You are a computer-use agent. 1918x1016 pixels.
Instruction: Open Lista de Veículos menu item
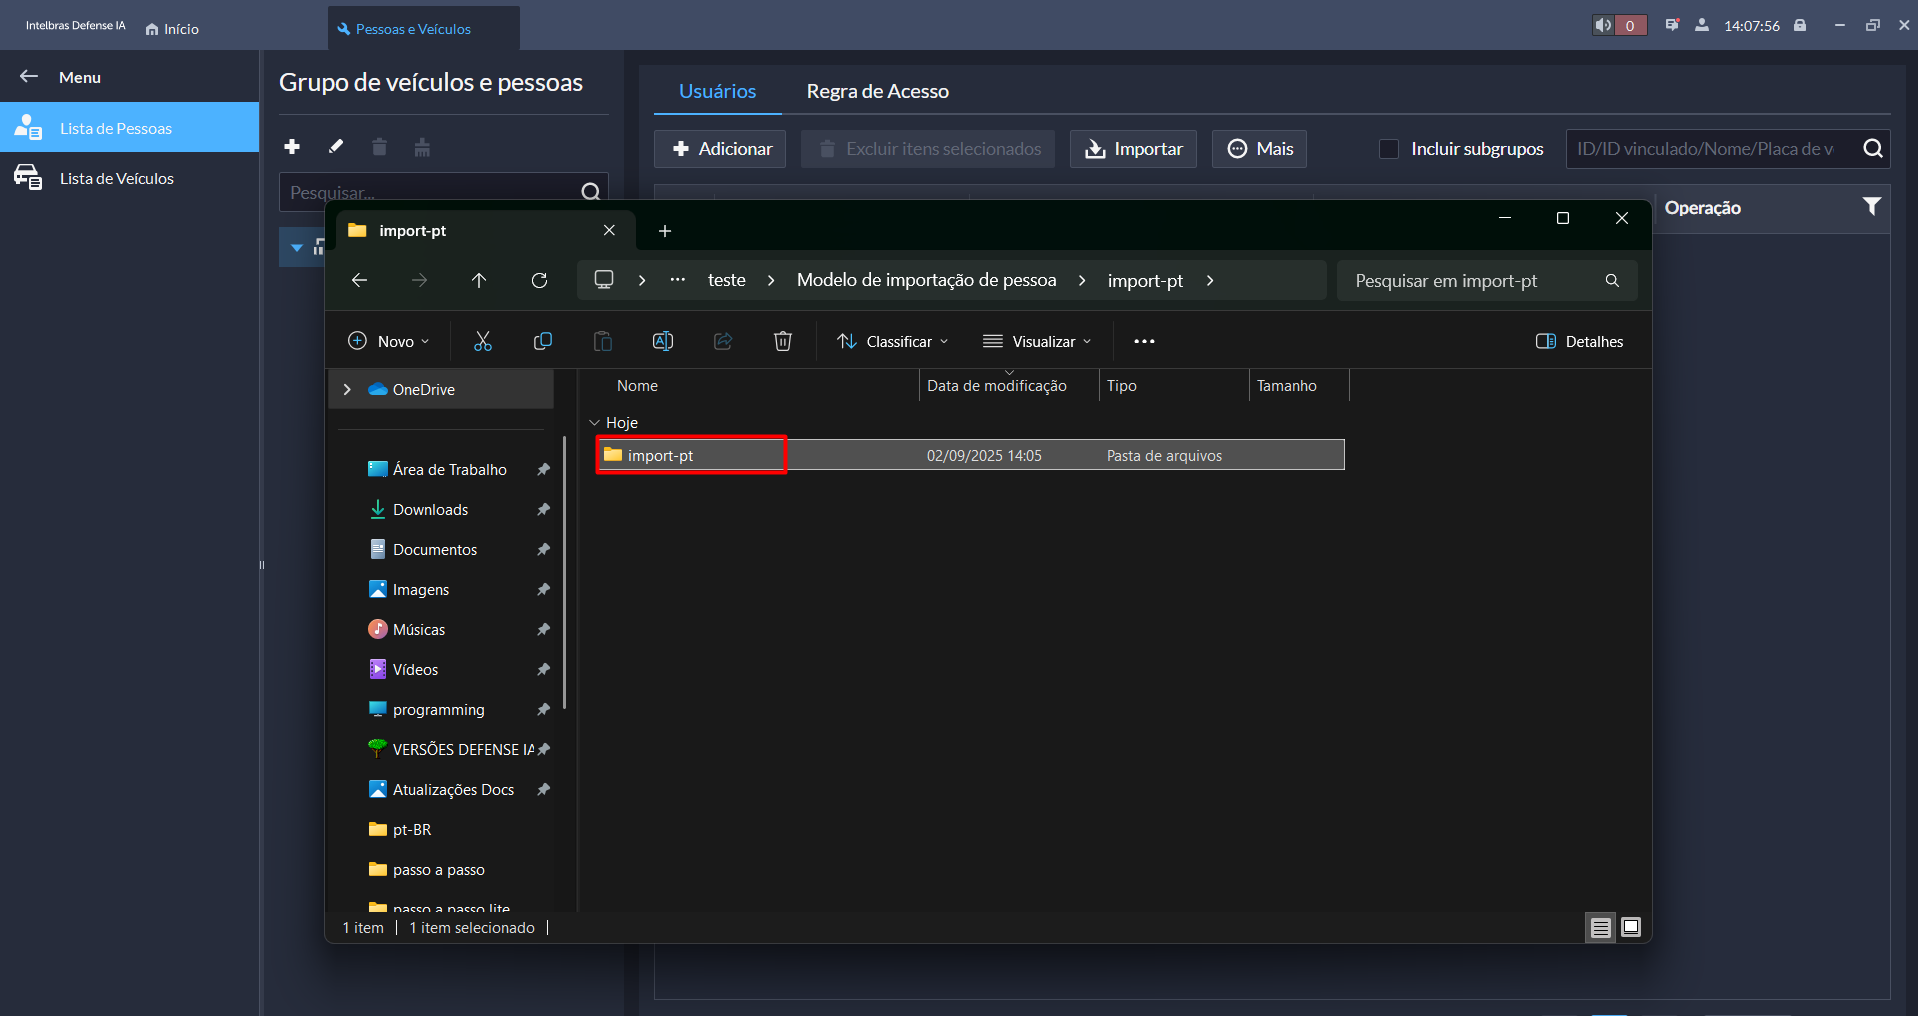click(x=117, y=178)
